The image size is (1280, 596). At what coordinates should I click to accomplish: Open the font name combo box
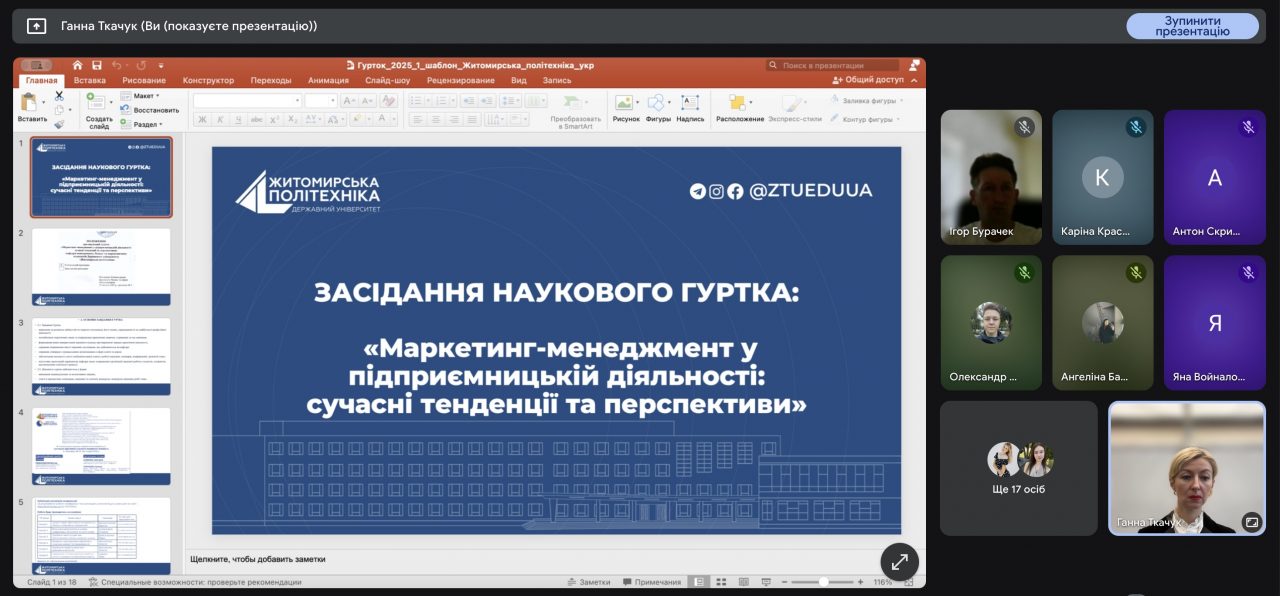click(x=247, y=101)
